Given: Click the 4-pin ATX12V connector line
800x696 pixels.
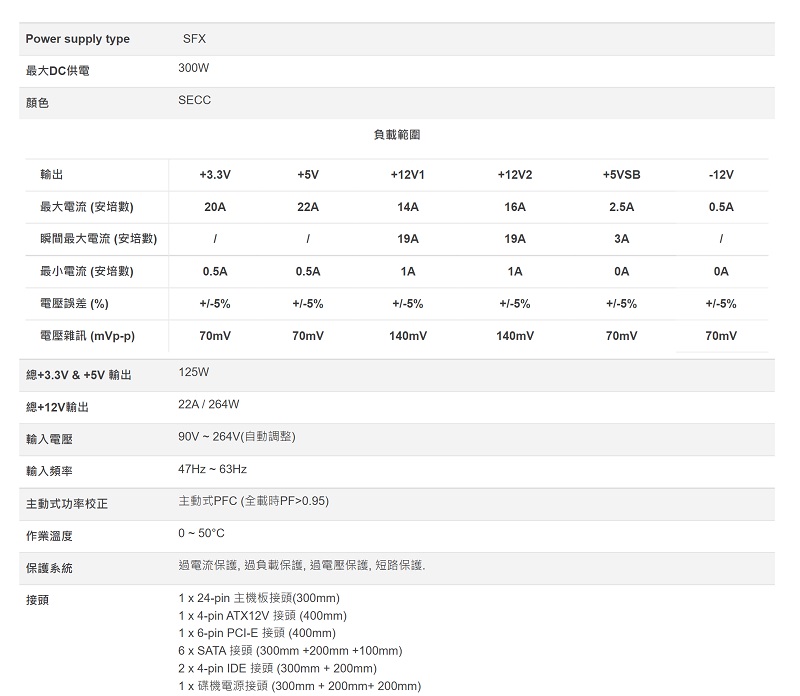Looking at the screenshot, I should (x=263, y=615).
